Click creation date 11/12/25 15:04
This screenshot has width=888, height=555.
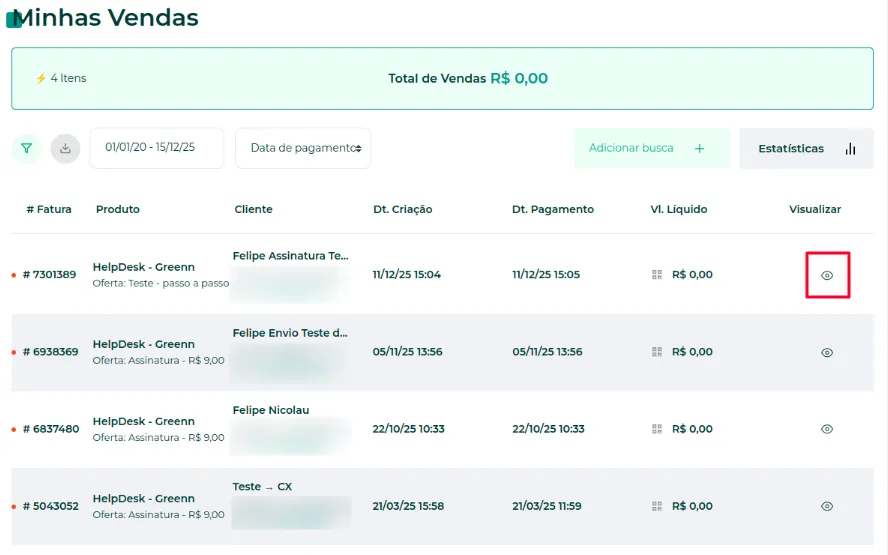(407, 275)
